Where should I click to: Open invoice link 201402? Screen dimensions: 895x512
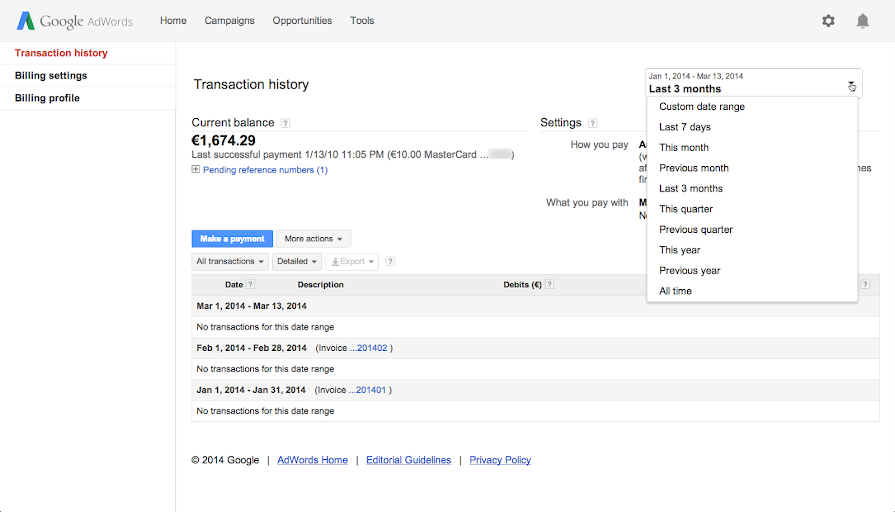coord(371,348)
